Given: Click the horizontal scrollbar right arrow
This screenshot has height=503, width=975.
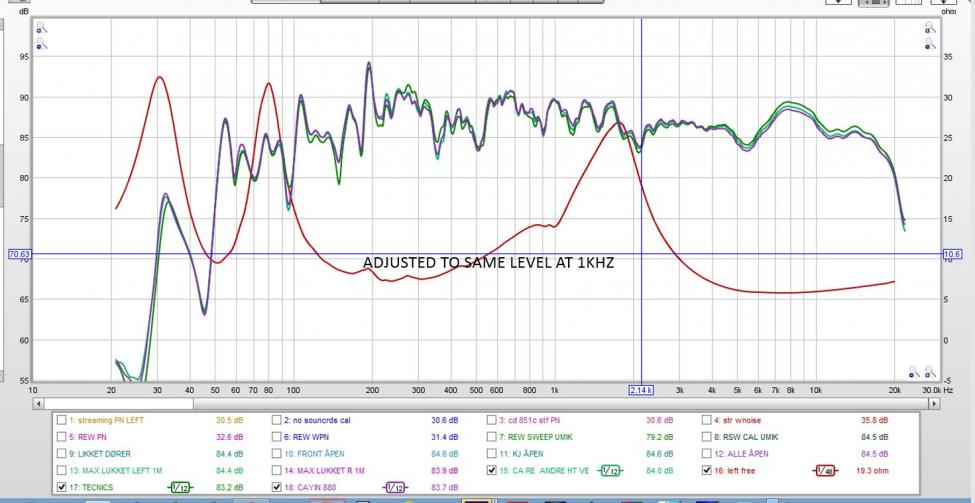Looking at the screenshot, I should click(934, 404).
